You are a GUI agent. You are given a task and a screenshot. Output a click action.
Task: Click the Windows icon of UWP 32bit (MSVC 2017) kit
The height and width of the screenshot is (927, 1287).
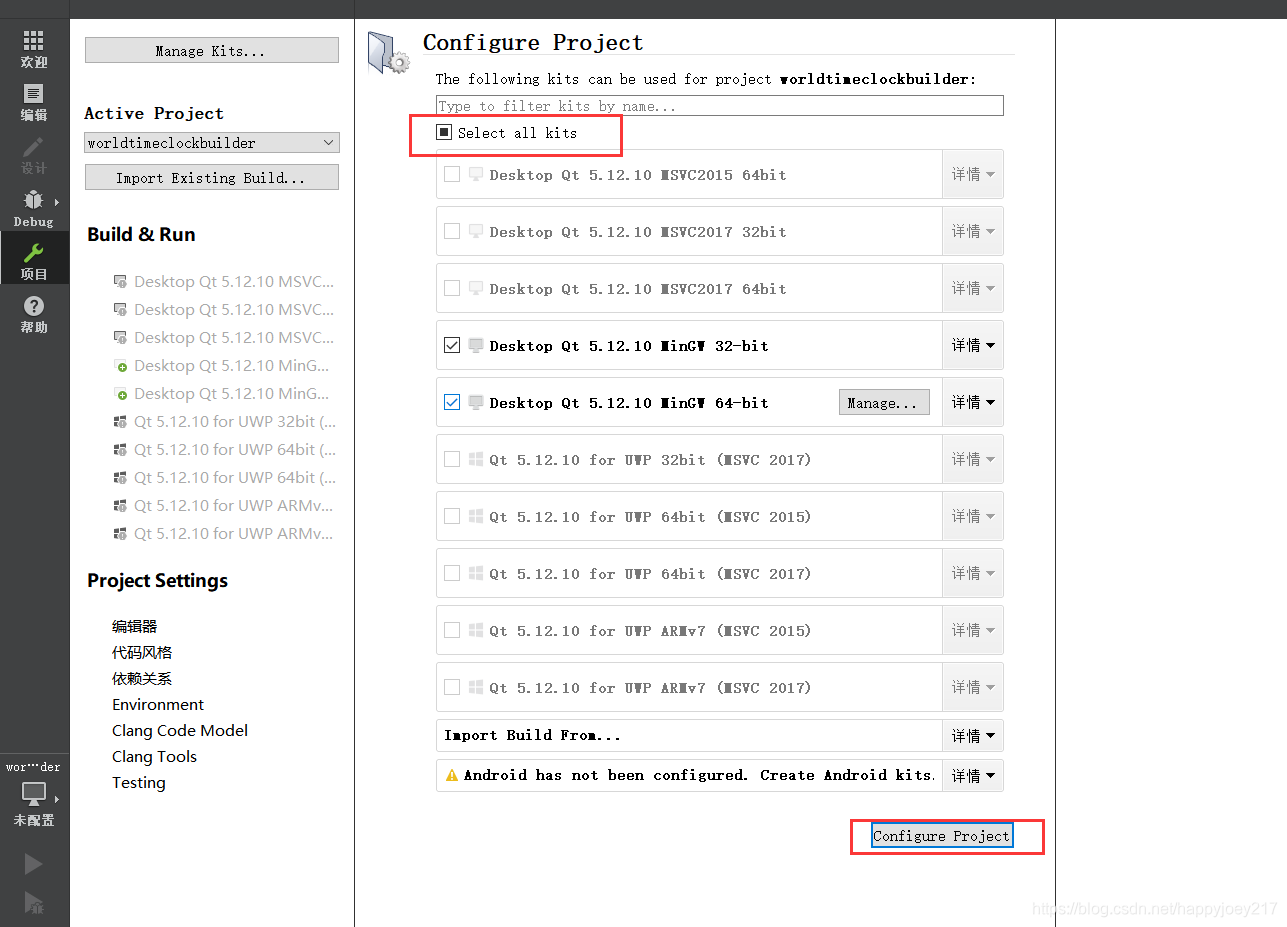475,459
